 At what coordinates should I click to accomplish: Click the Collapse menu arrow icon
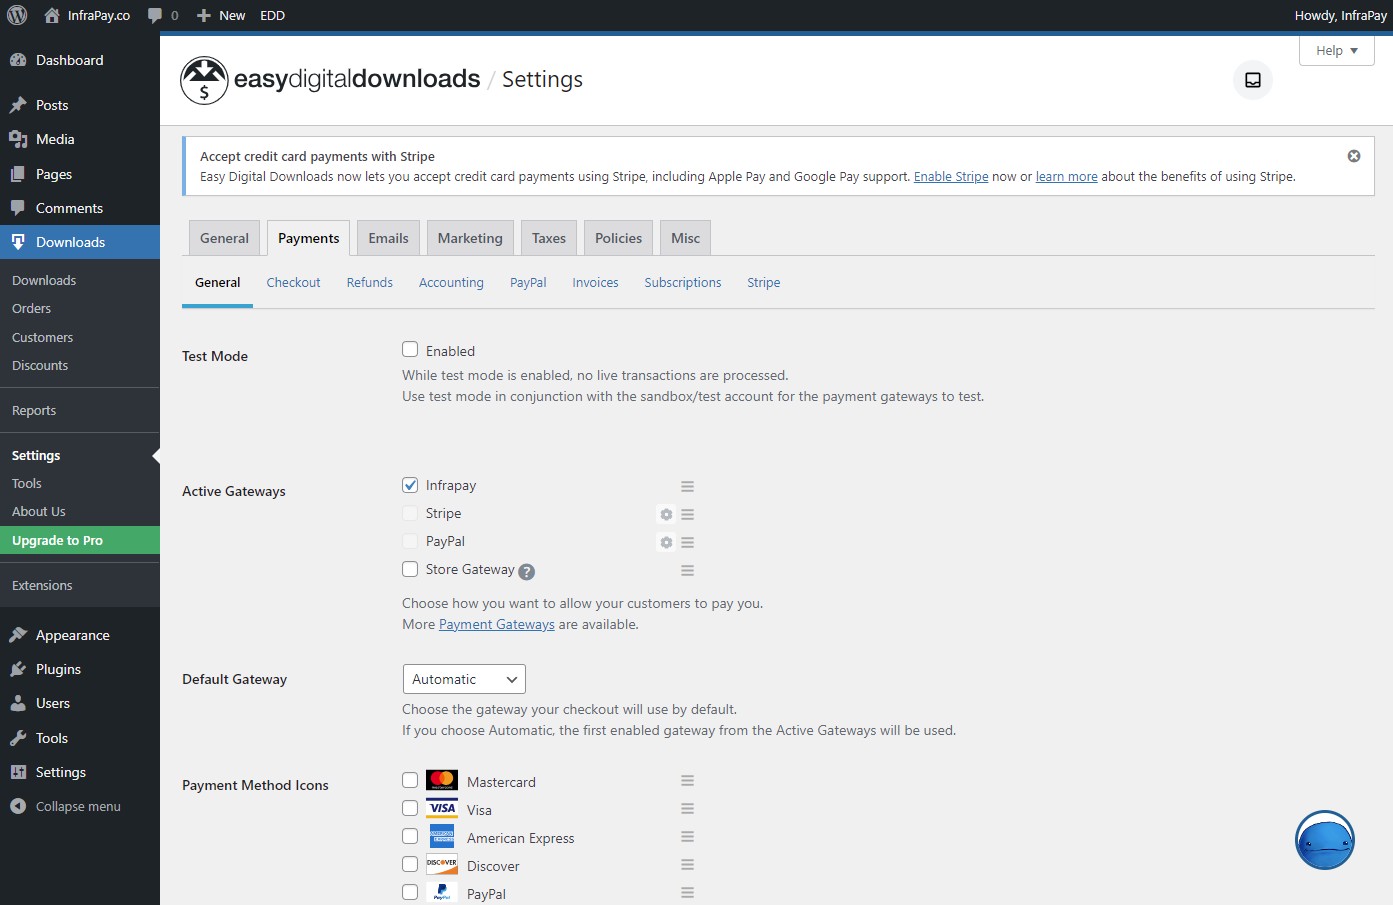18,806
